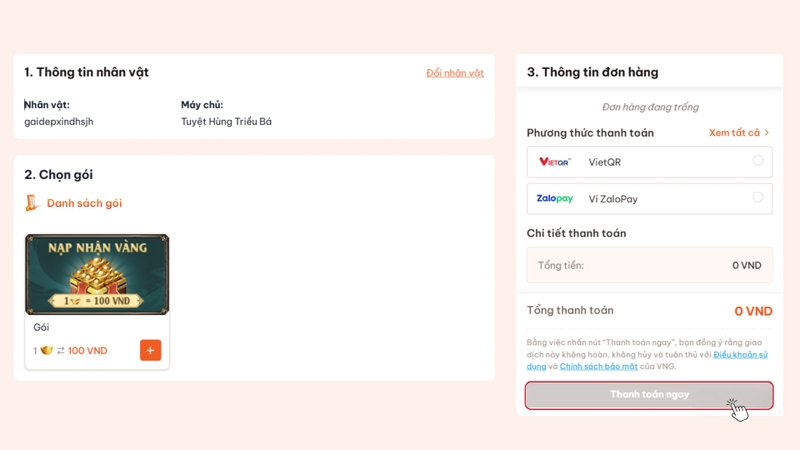800x450 pixels.
Task: Open the Chính sách bảo mật link
Action: pyautogui.click(x=598, y=366)
